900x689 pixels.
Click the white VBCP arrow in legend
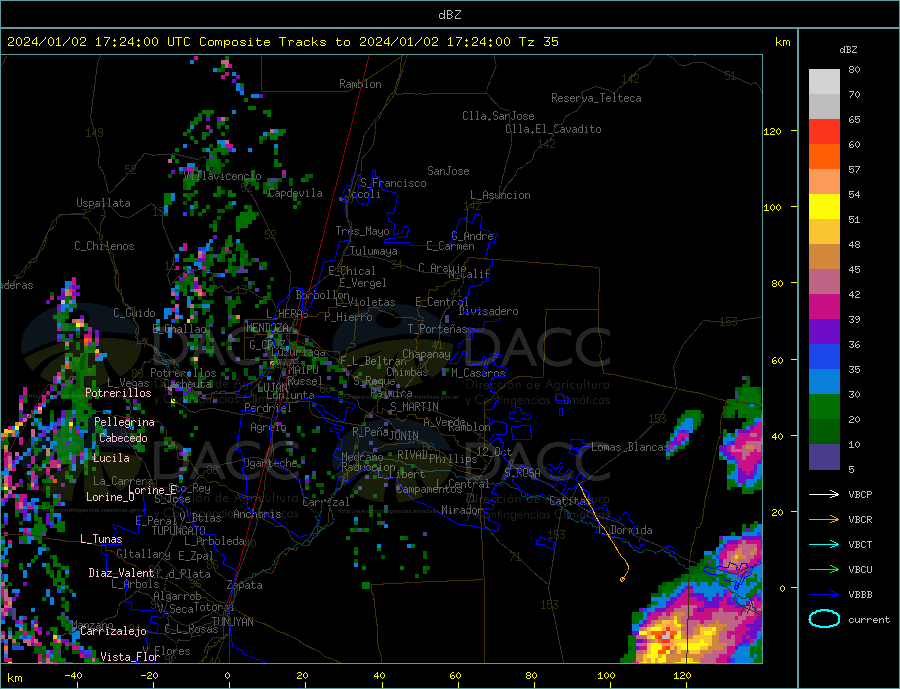pyautogui.click(x=824, y=494)
